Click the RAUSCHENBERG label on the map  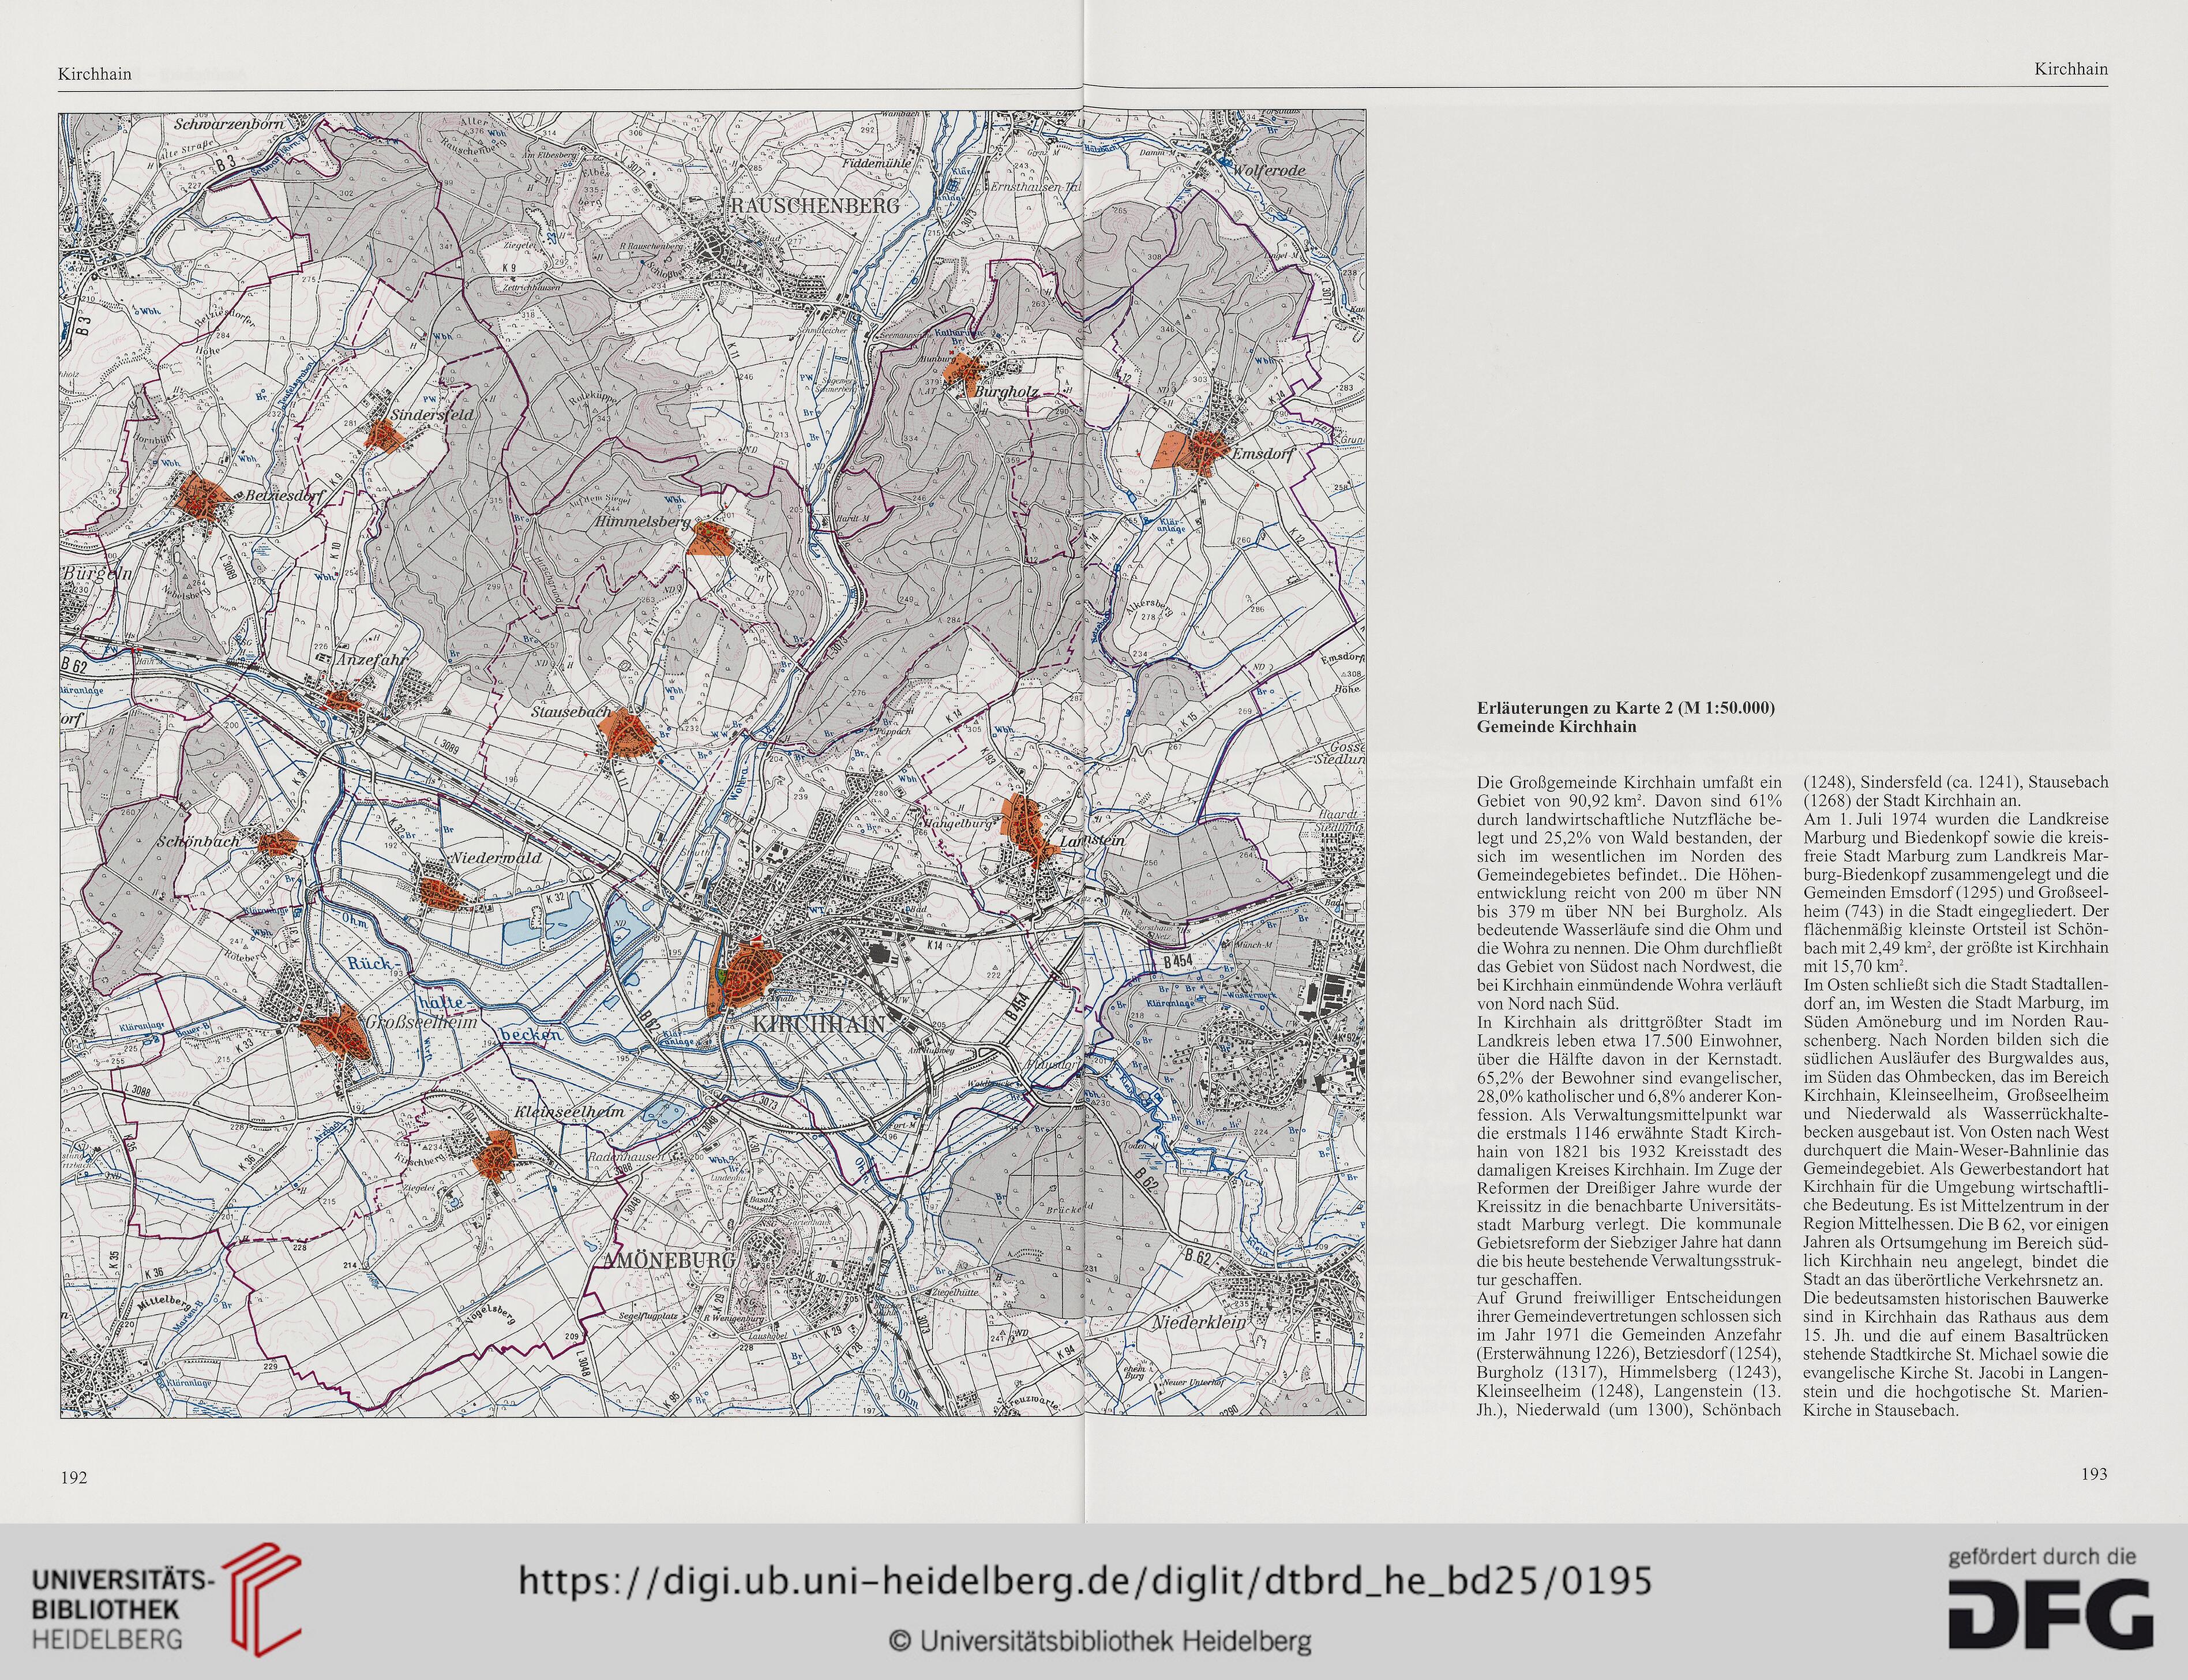[815, 205]
